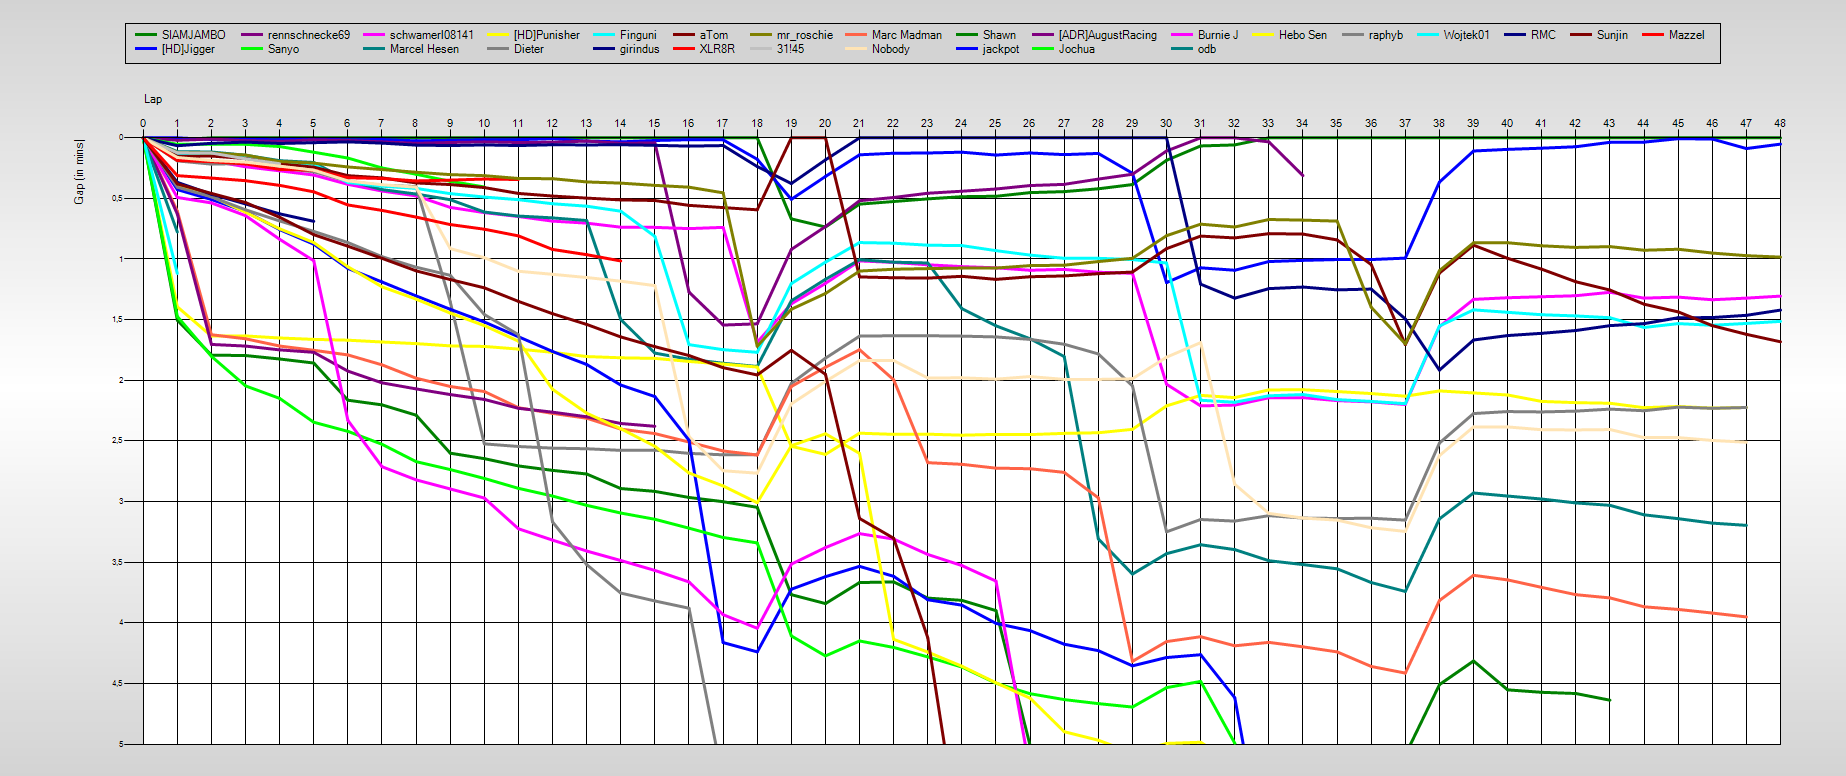Screen dimensions: 1846x776
Task: Select [ADR]AugustRacing in the legend
Action: tap(1107, 35)
